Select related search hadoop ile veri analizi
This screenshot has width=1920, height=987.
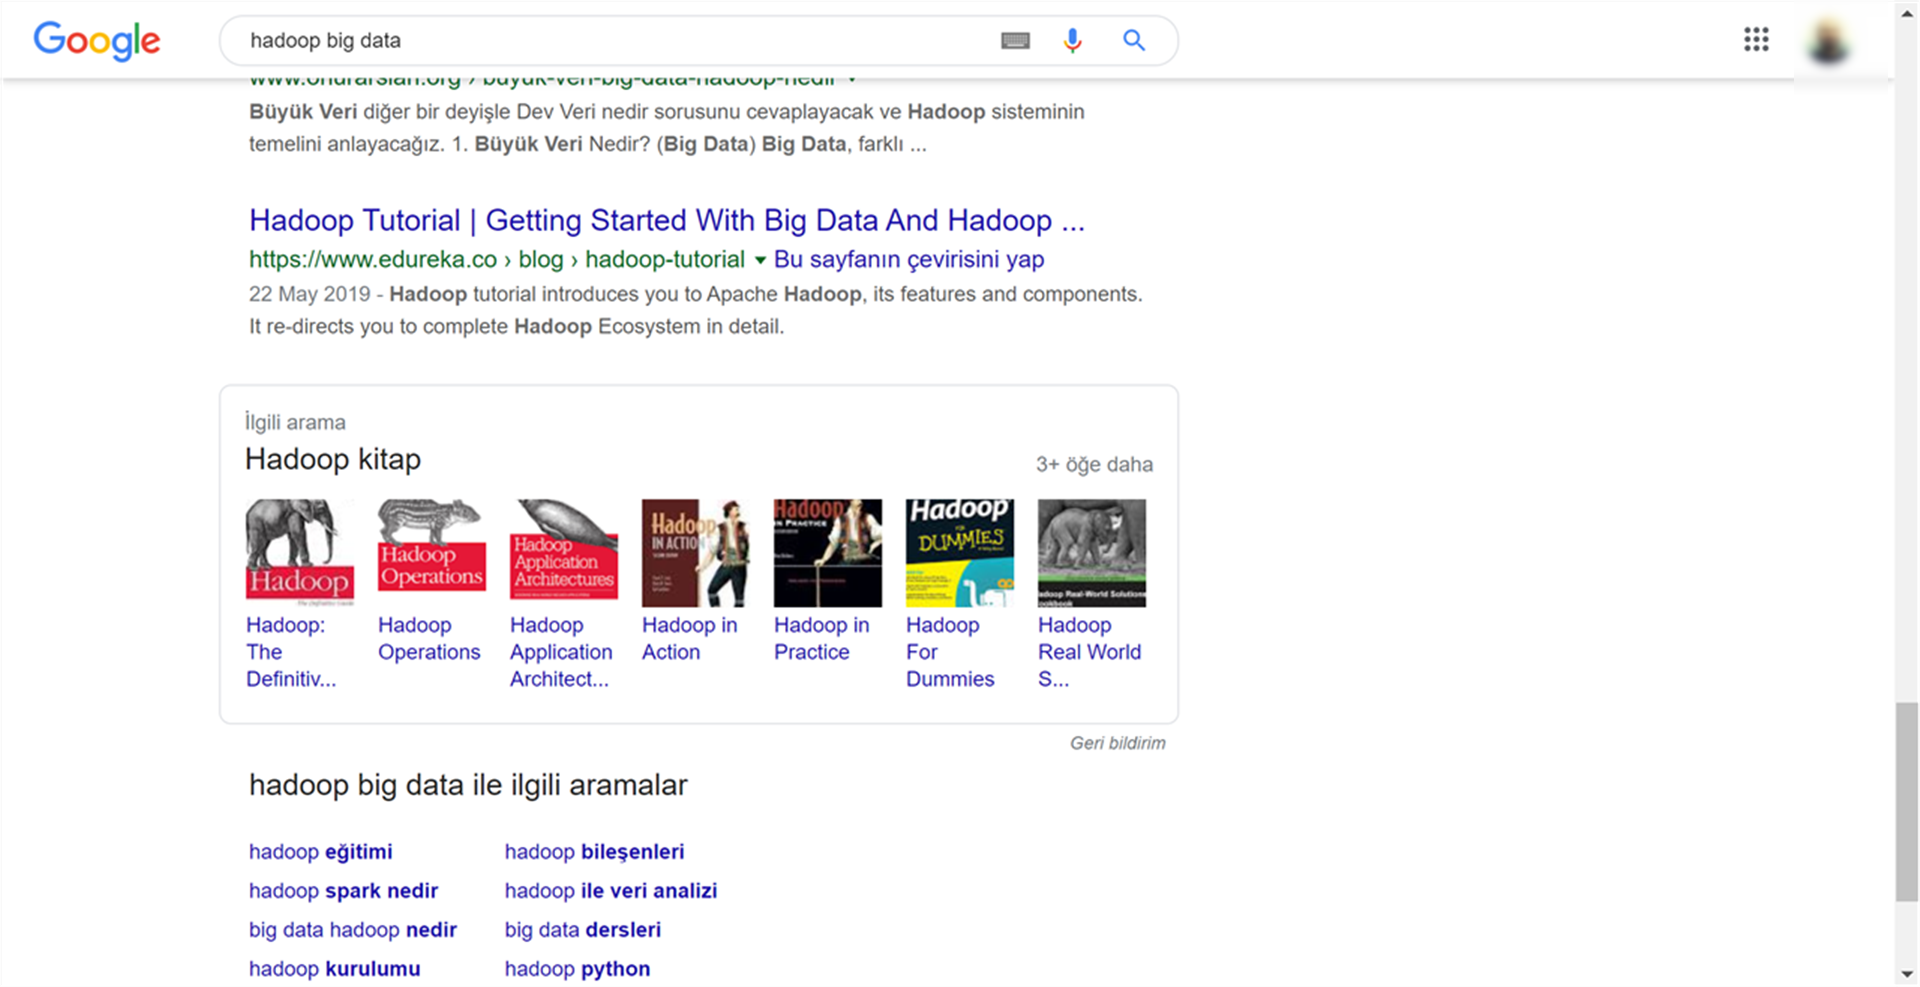tap(611, 891)
